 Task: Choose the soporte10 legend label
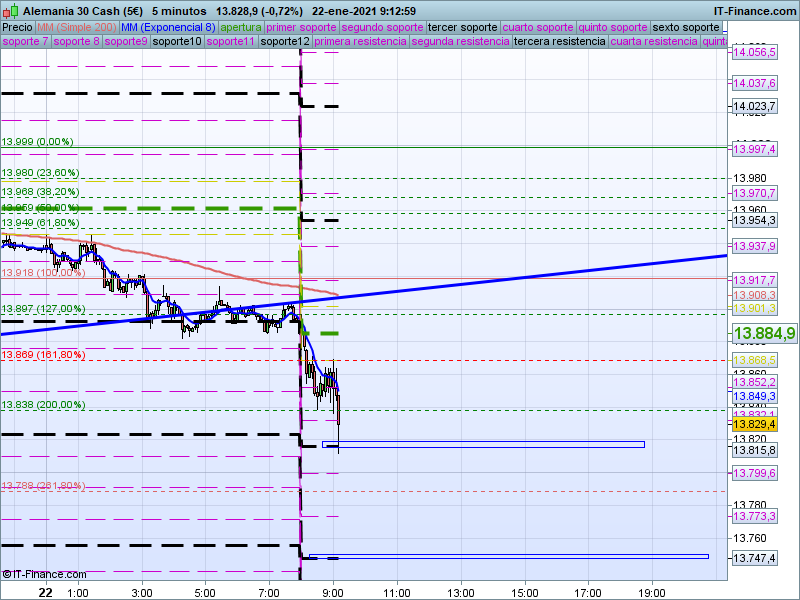point(177,41)
